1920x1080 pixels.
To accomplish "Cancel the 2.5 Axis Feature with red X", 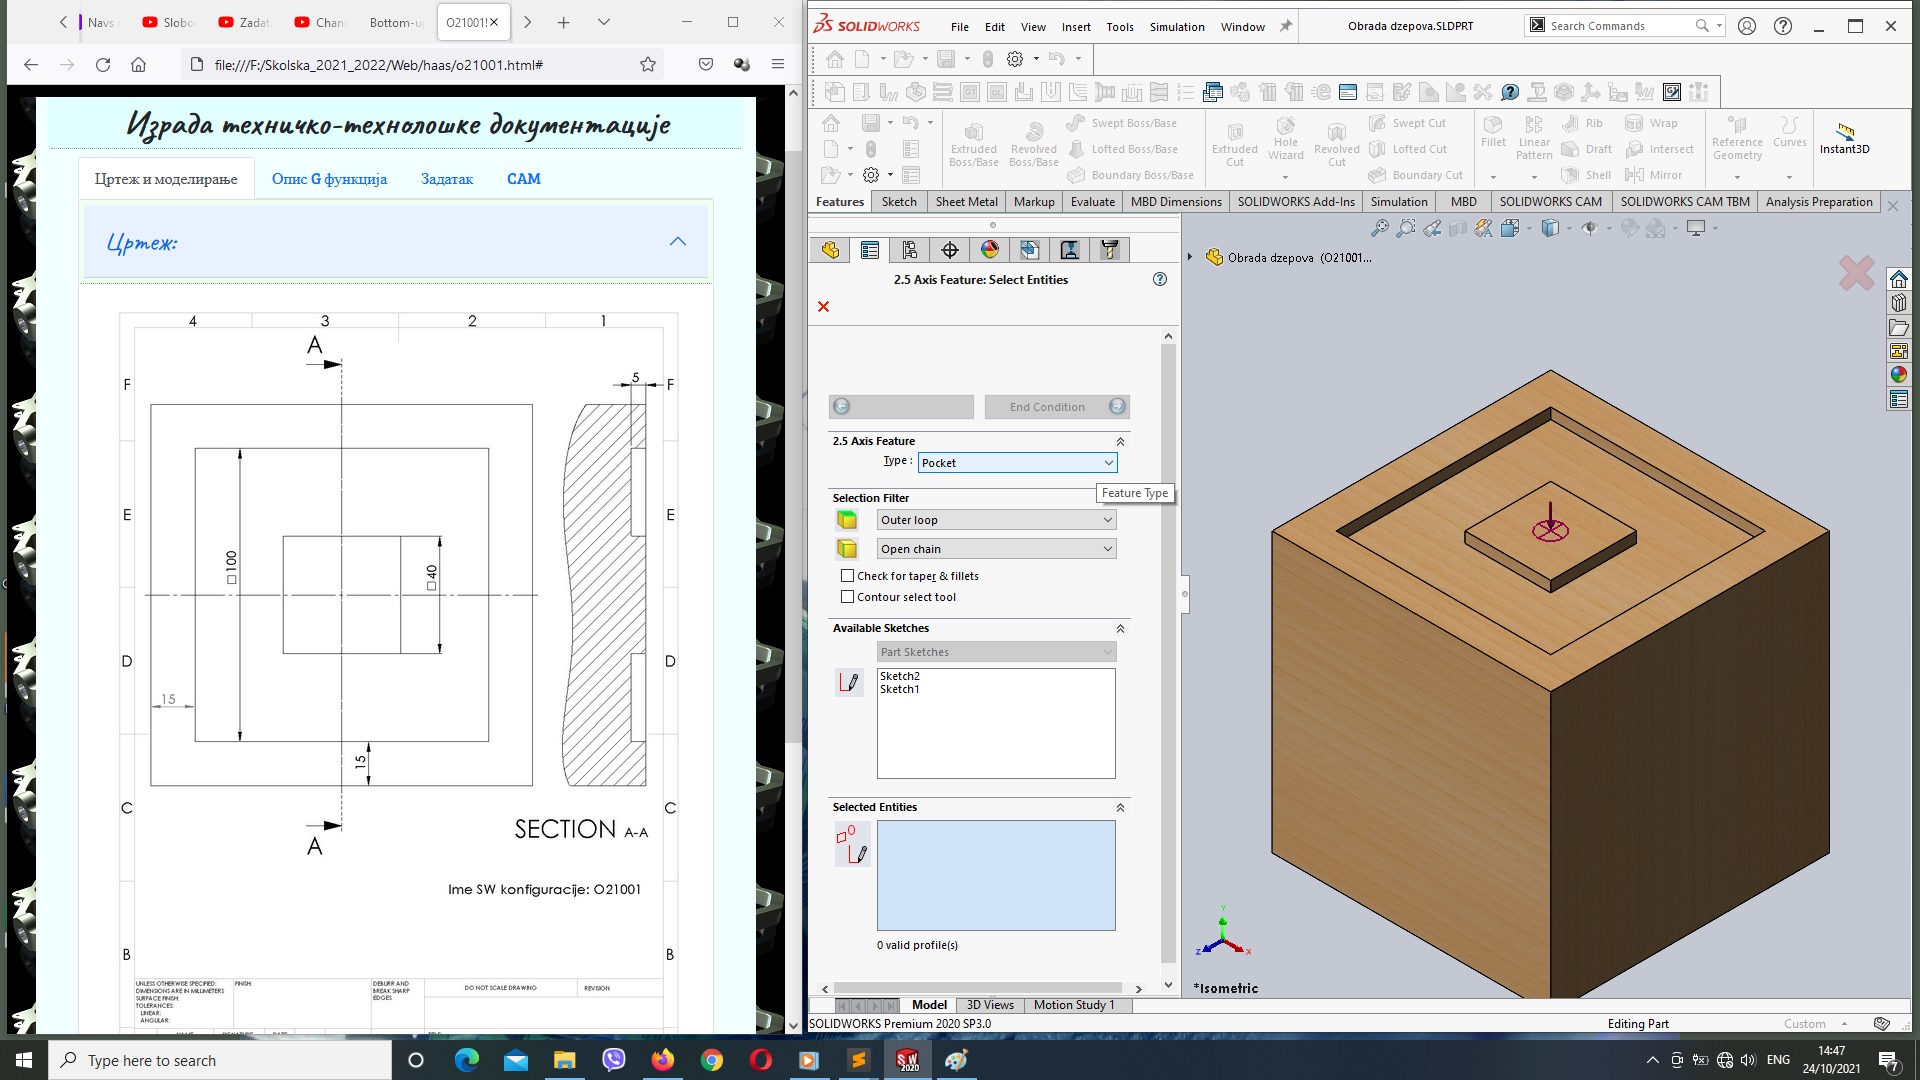I will click(824, 307).
